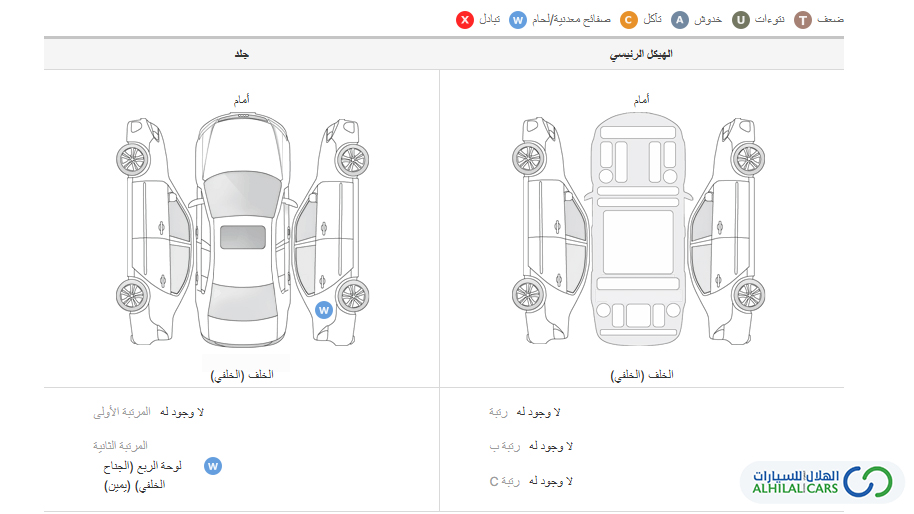Click the W icon beside rear quarter panel text
Viewport: 914px width, 514px height.
pyautogui.click(x=213, y=466)
